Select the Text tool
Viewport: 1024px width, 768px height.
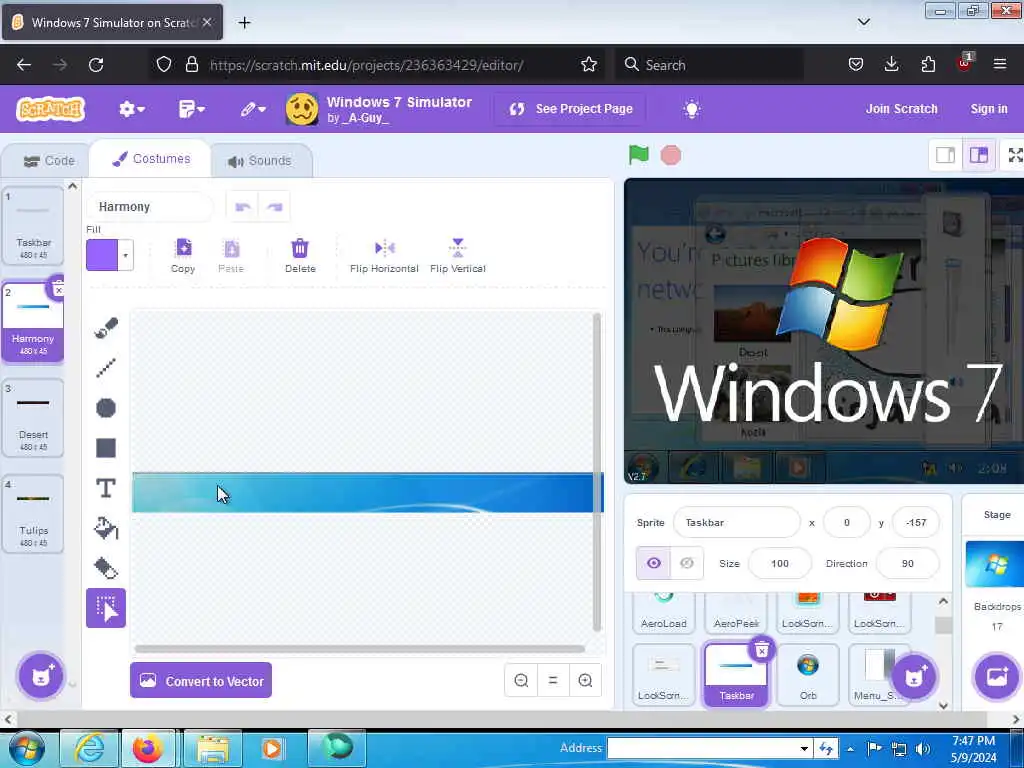[106, 488]
